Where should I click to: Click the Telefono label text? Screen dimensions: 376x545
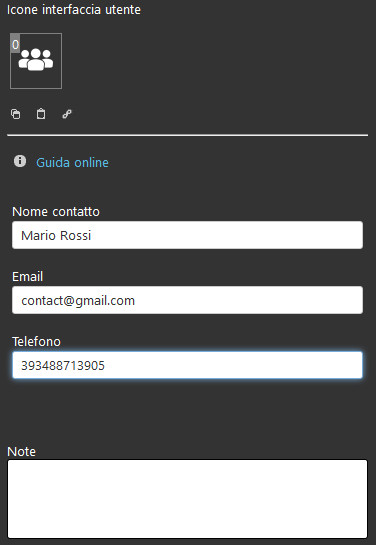tap(36, 341)
